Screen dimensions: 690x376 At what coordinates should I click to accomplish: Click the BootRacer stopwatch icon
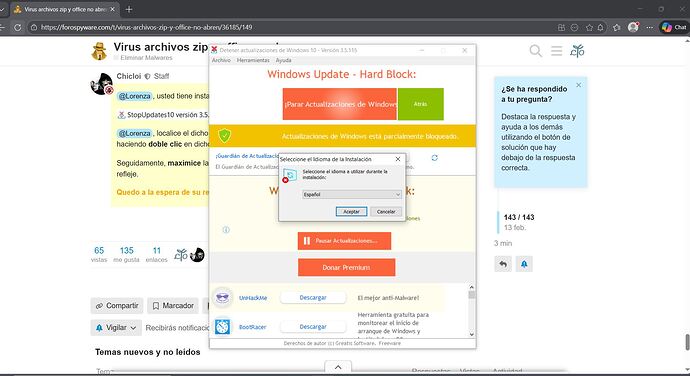point(223,327)
